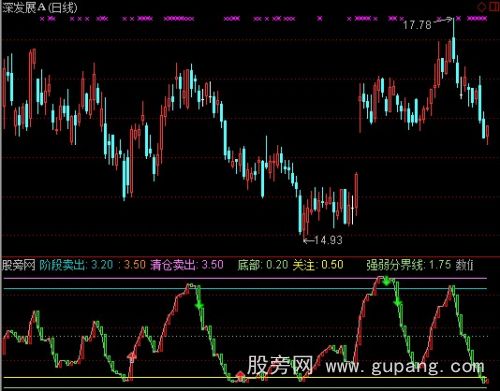The image size is (500, 391).
Task: Select the first red buy arrow on the indicator
Action: (132, 356)
